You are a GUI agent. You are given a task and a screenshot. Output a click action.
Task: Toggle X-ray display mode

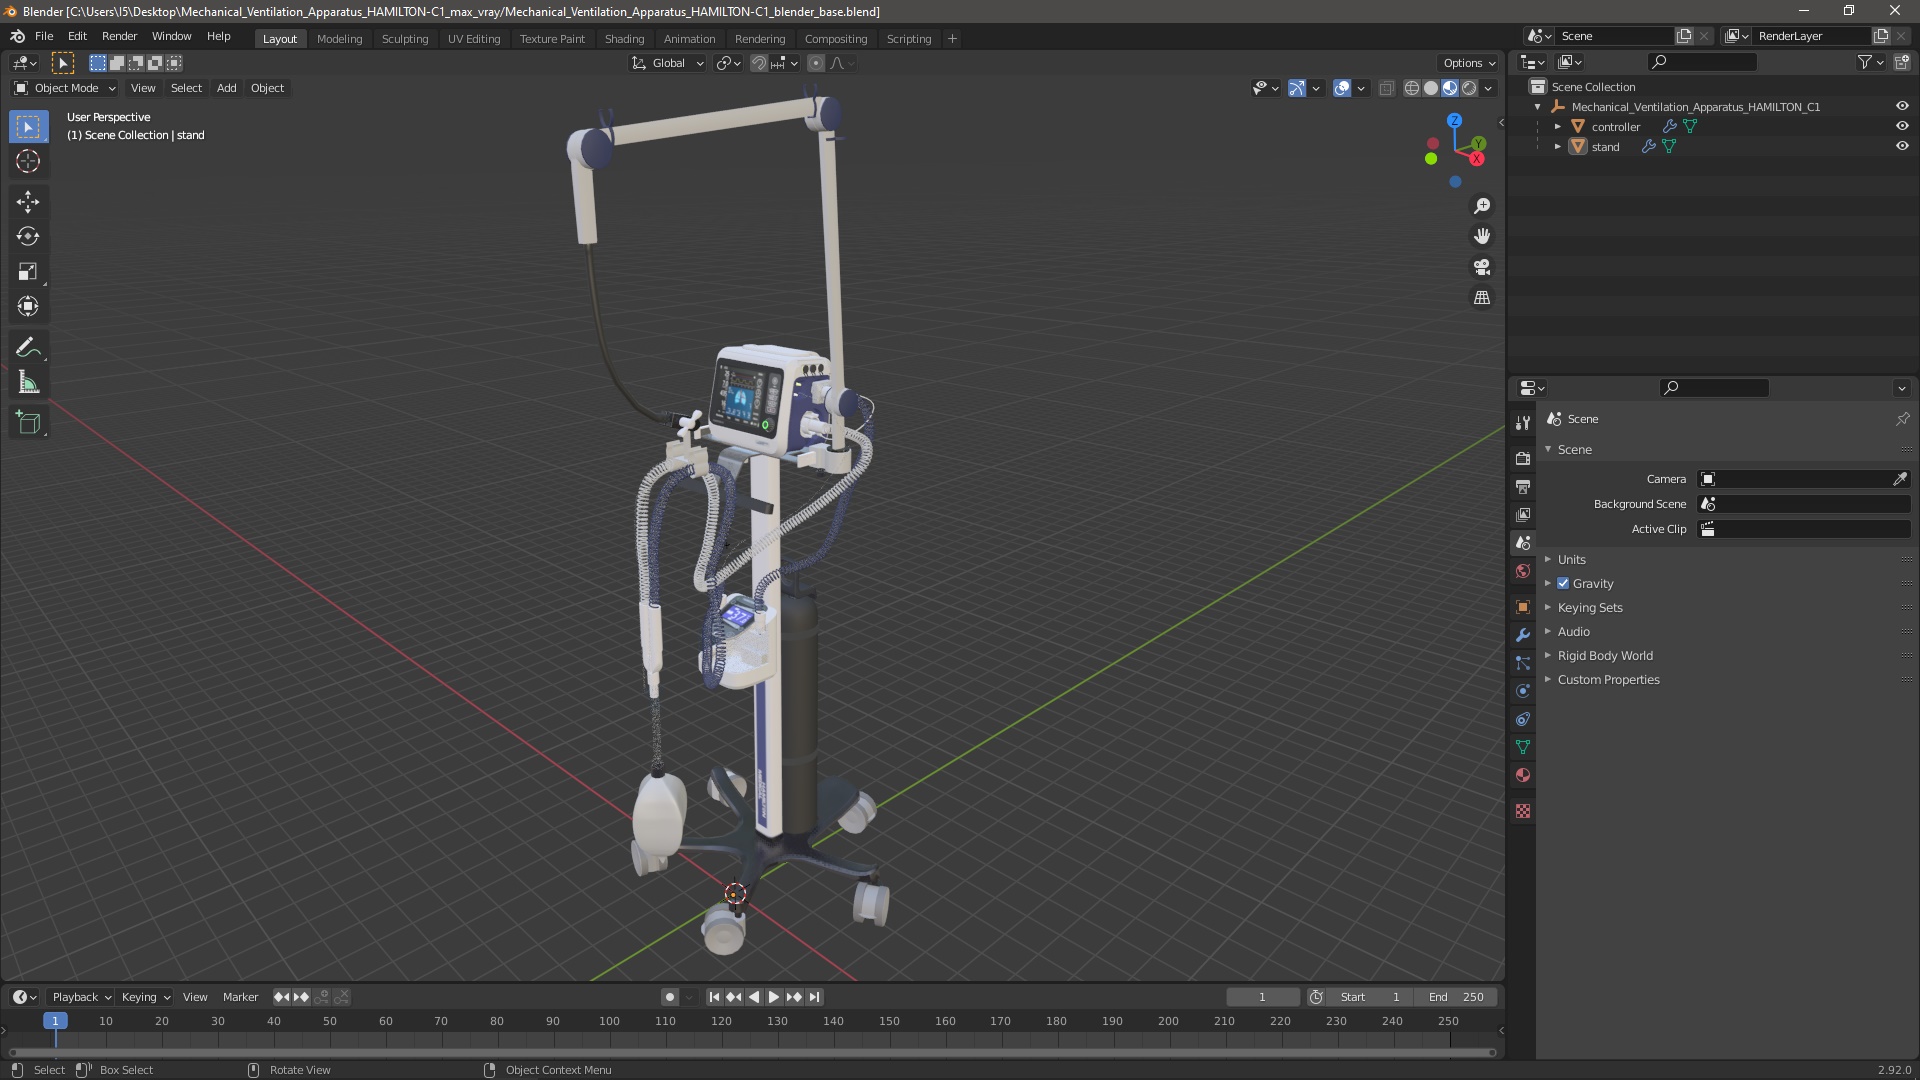(x=1386, y=88)
